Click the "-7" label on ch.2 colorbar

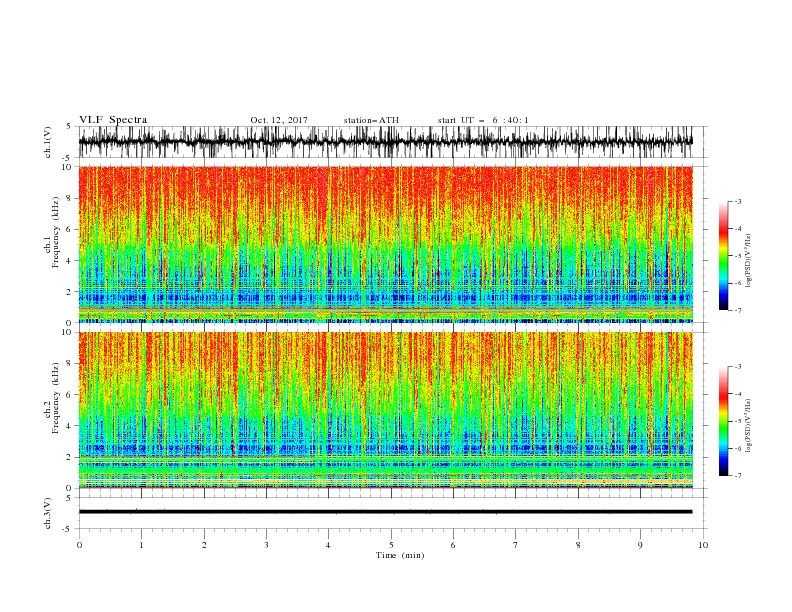pos(738,476)
